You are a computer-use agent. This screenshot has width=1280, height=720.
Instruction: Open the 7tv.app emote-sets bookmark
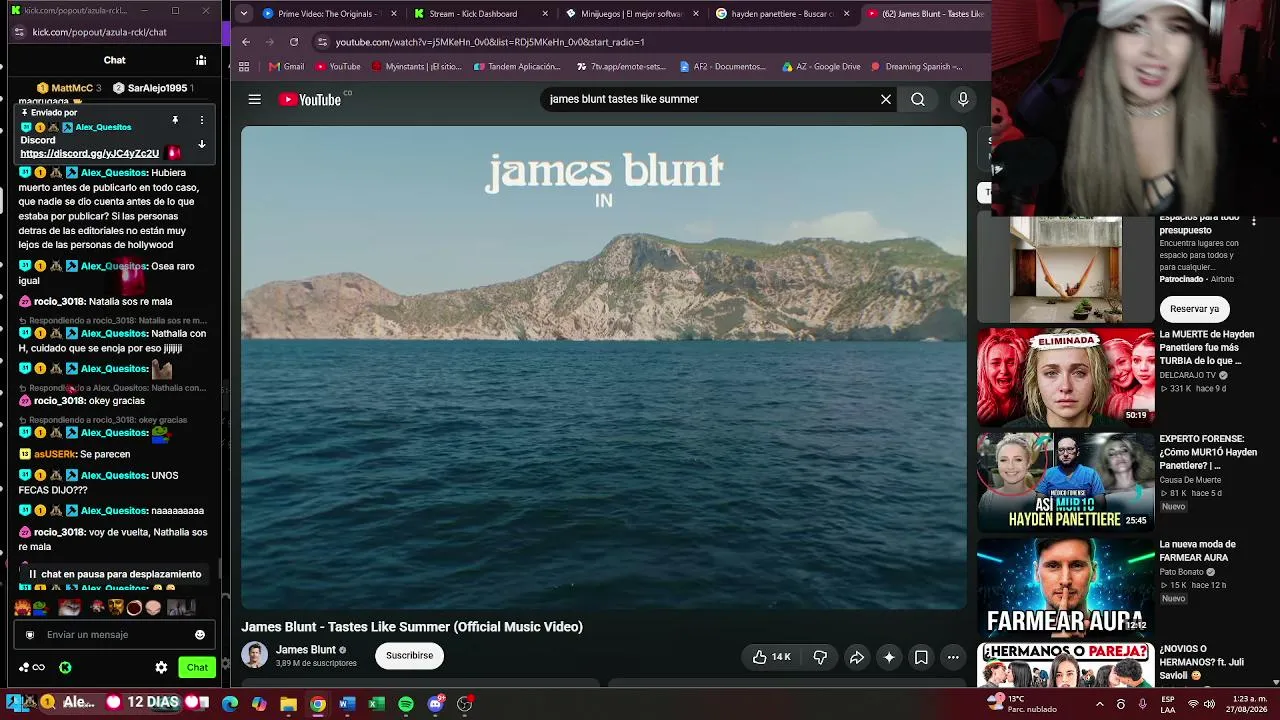pyautogui.click(x=621, y=67)
